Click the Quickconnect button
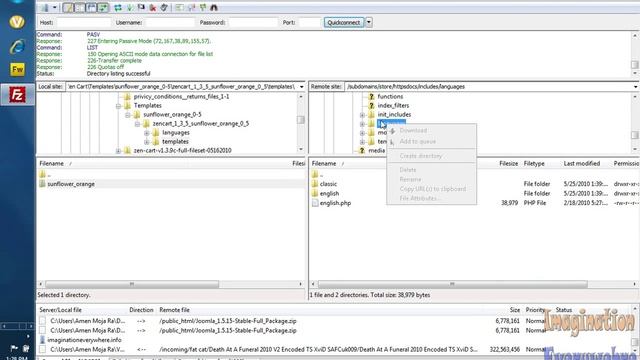 pyautogui.click(x=344, y=22)
